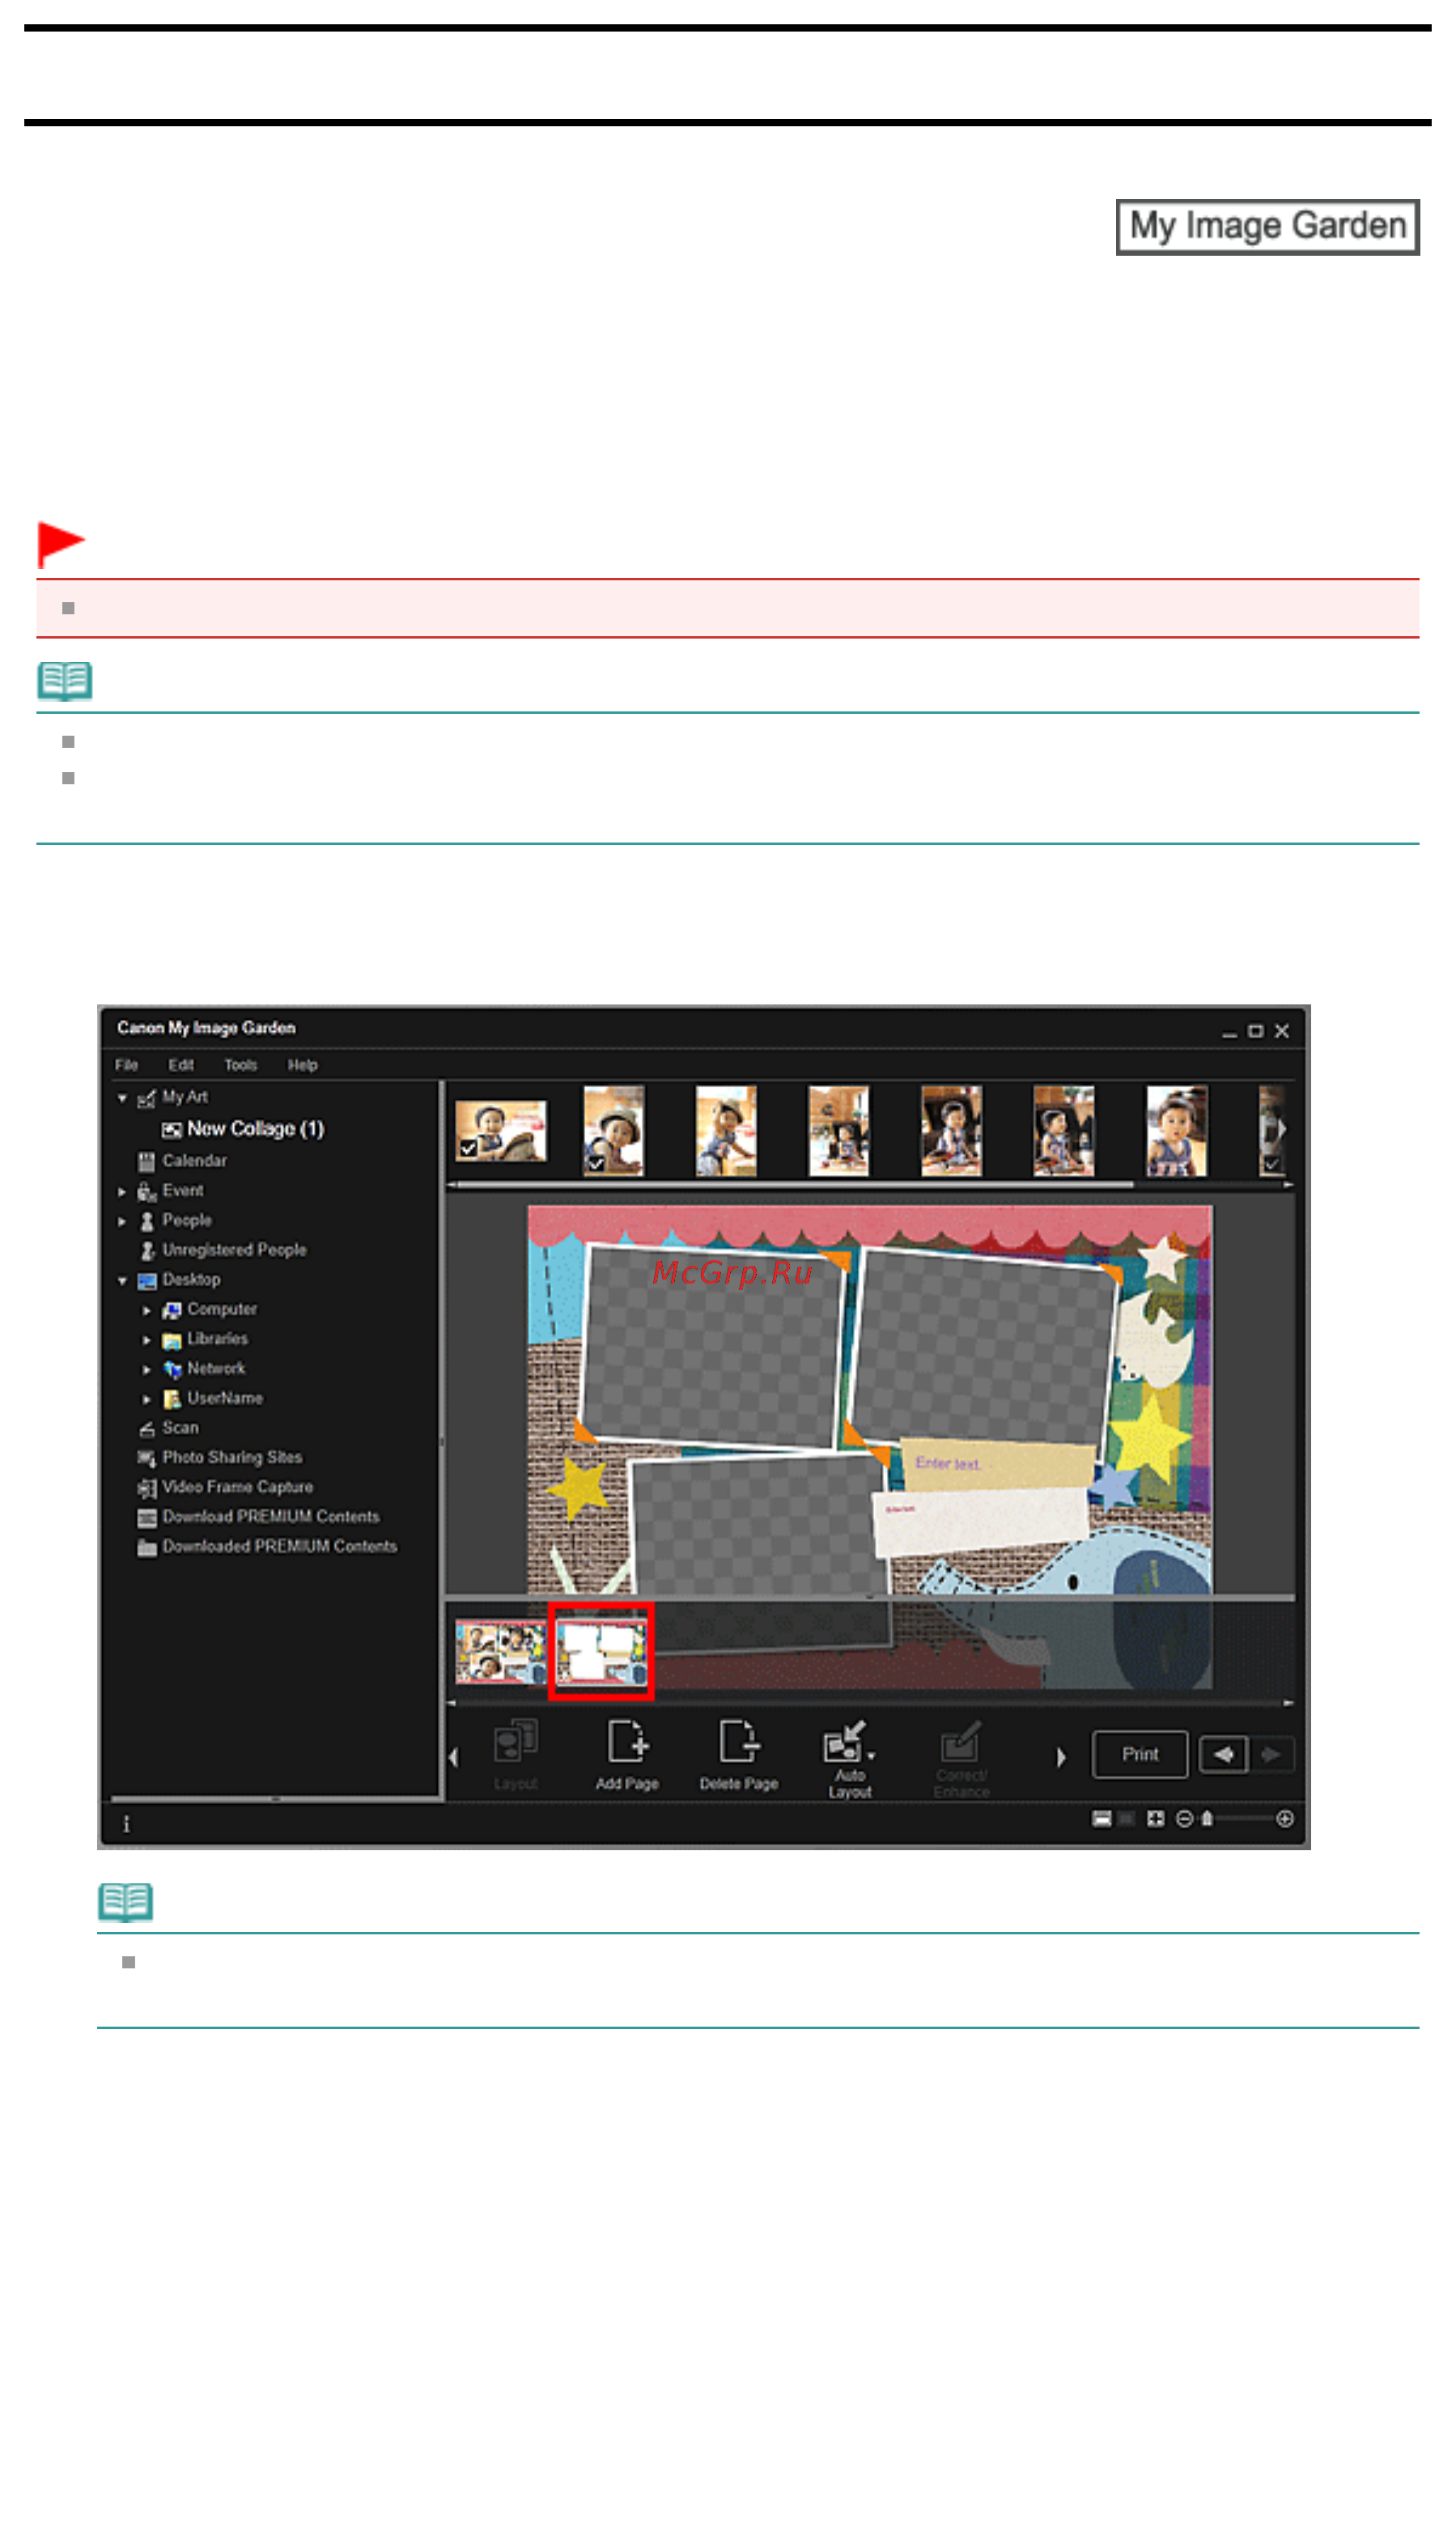The height and width of the screenshot is (2543, 1456).
Task: Expand the UserName tree node
Action: [x=147, y=1400]
